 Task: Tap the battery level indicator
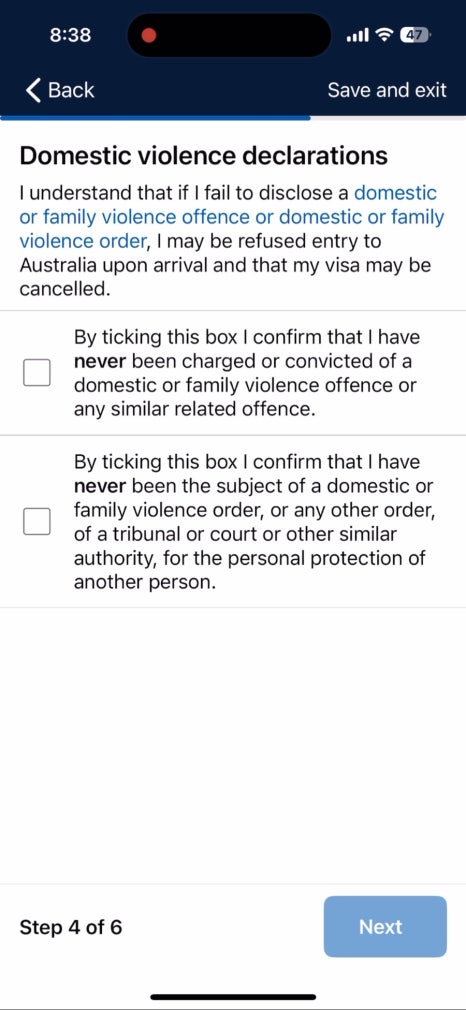[415, 35]
